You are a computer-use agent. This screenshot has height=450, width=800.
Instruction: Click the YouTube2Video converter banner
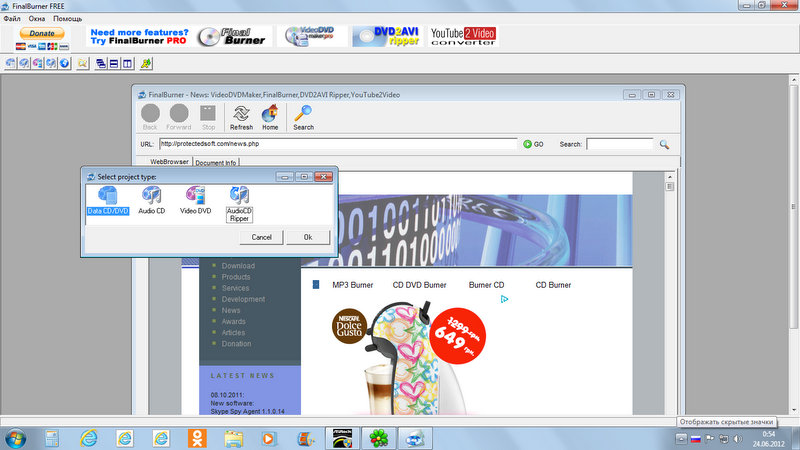[x=463, y=37]
